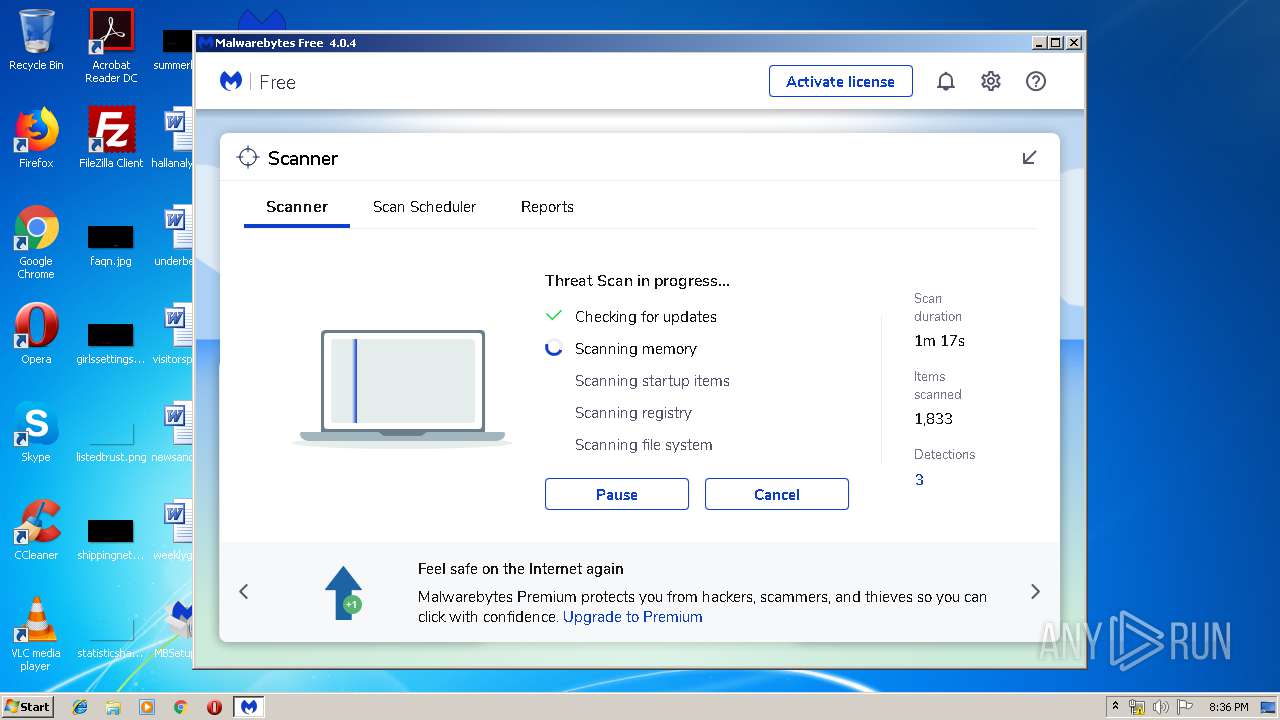The height and width of the screenshot is (720, 1280).
Task: Open Internet Explorer from taskbar
Action: point(80,707)
